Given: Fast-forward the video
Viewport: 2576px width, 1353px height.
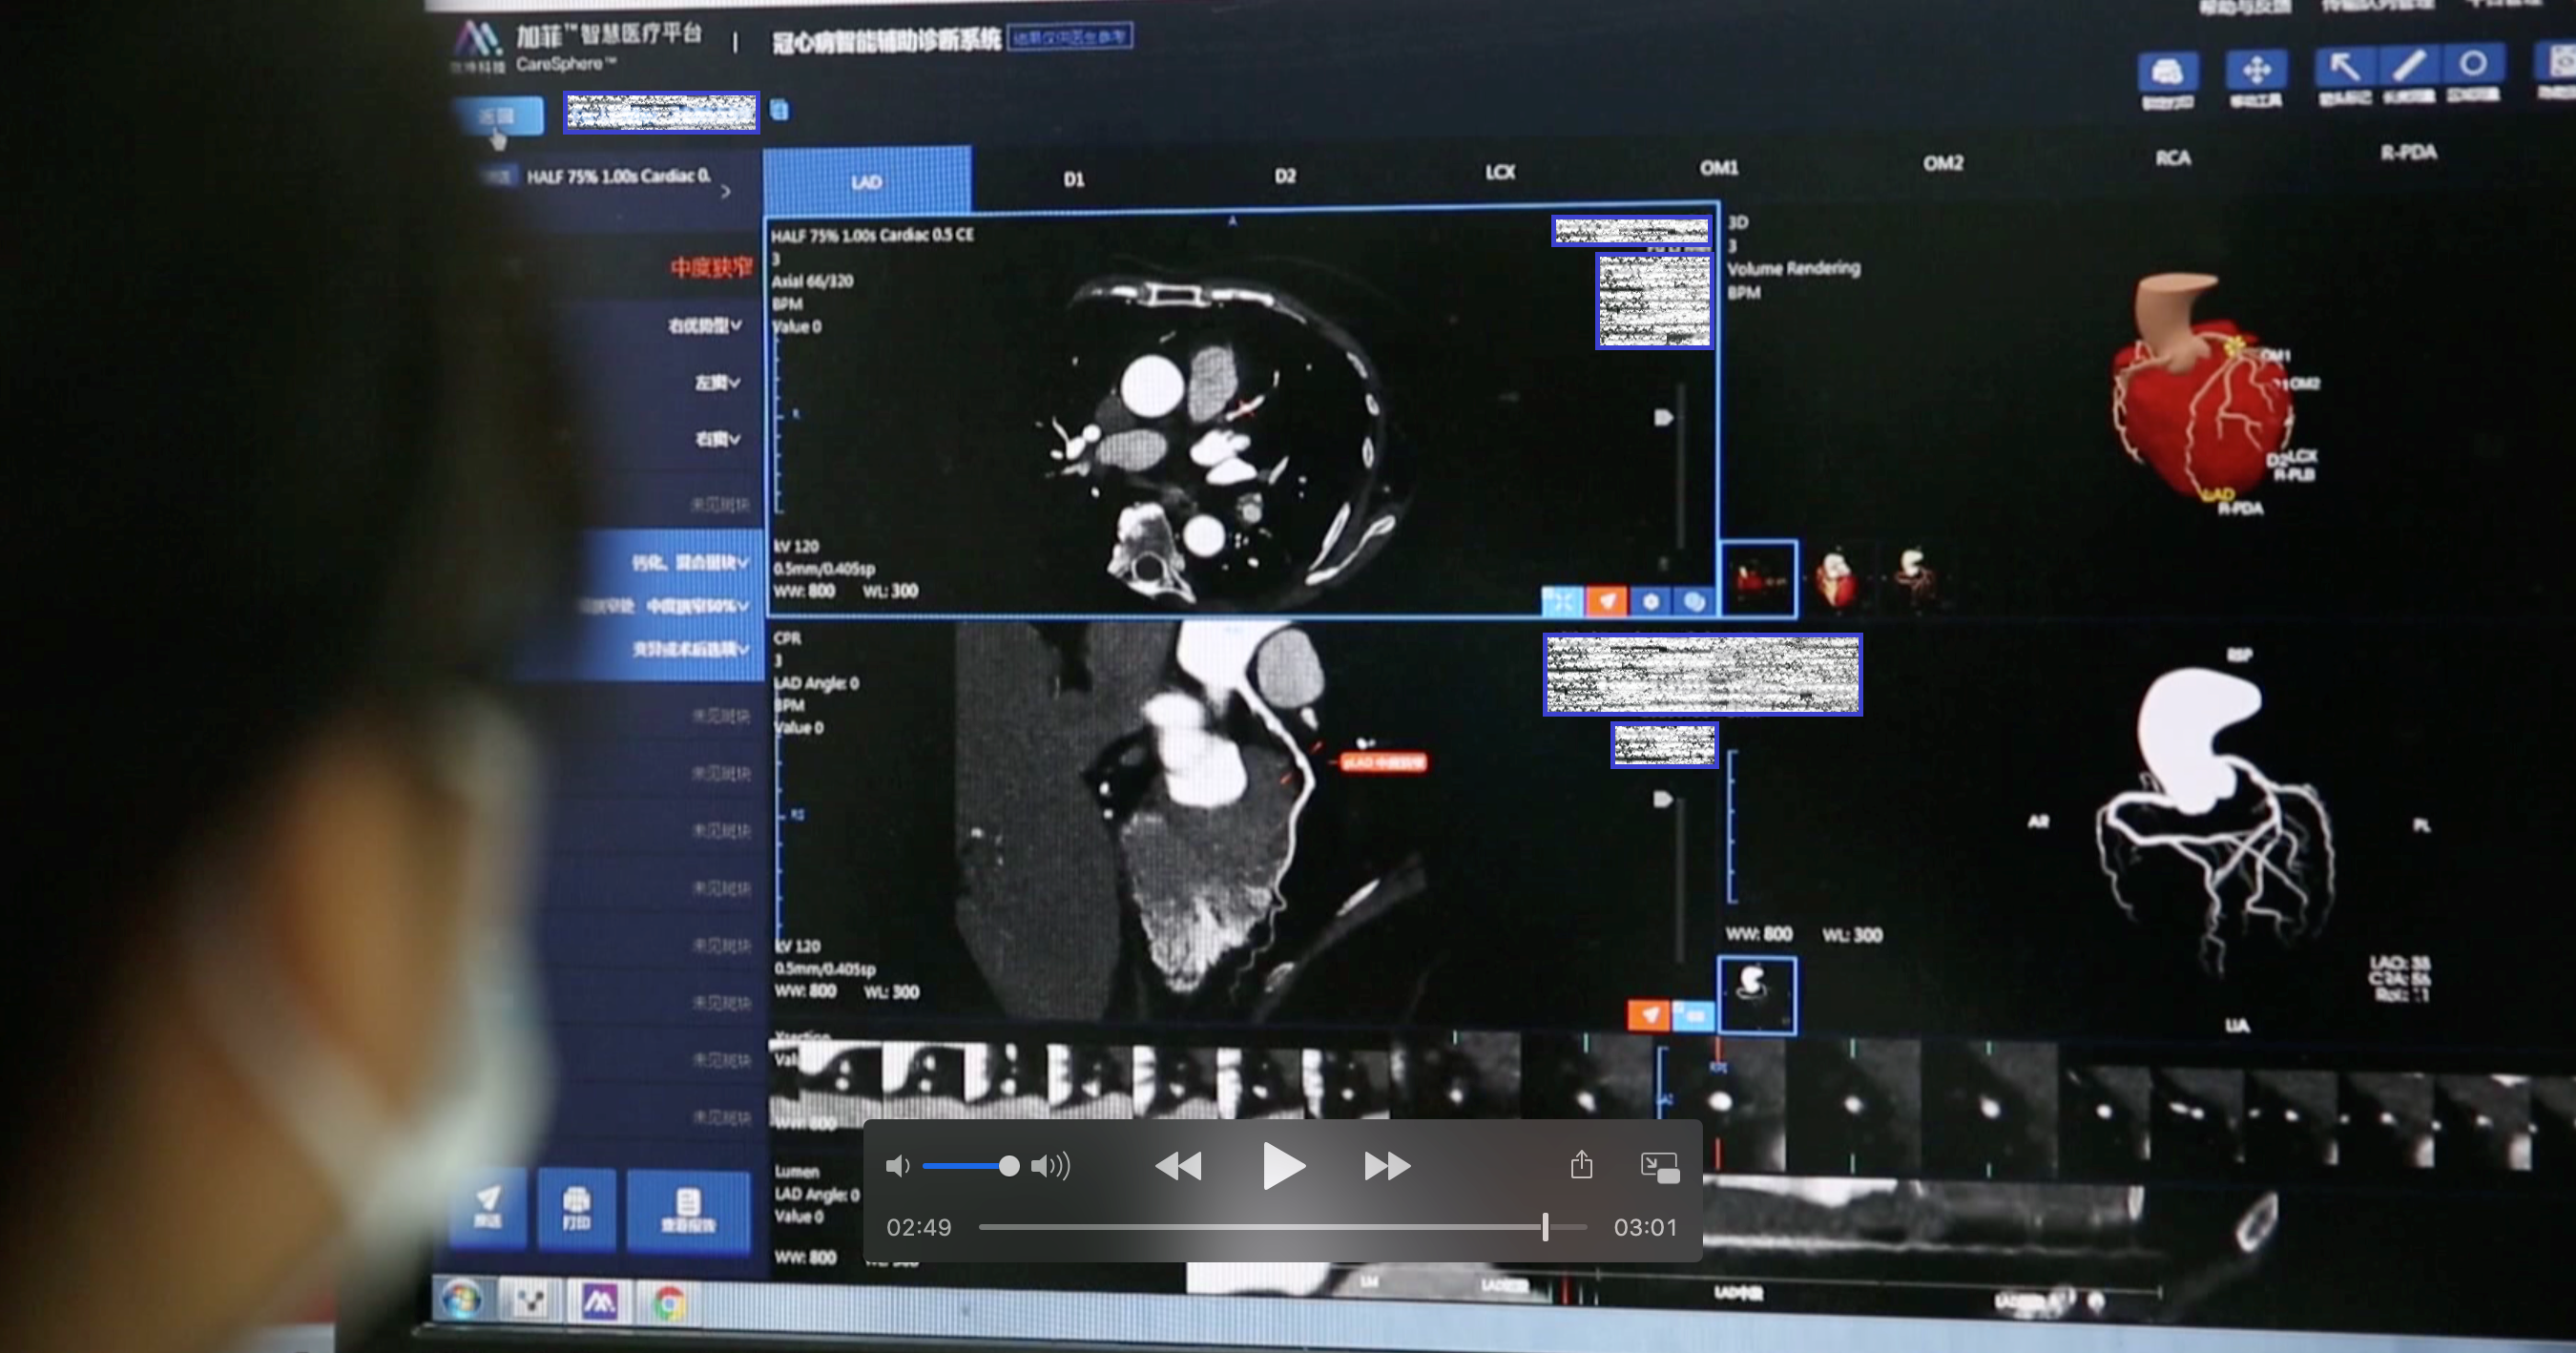Looking at the screenshot, I should point(1387,1166).
